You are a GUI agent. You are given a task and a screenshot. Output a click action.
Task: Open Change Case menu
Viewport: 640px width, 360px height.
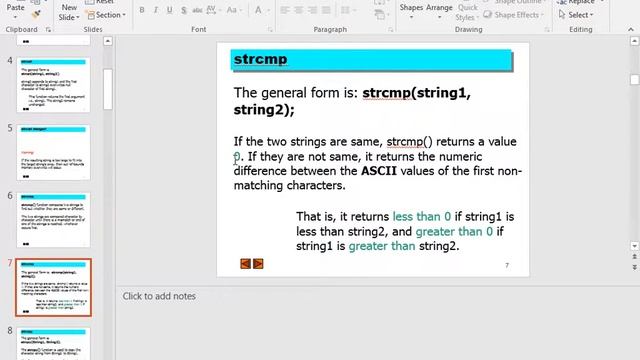pyautogui.click(x=234, y=10)
